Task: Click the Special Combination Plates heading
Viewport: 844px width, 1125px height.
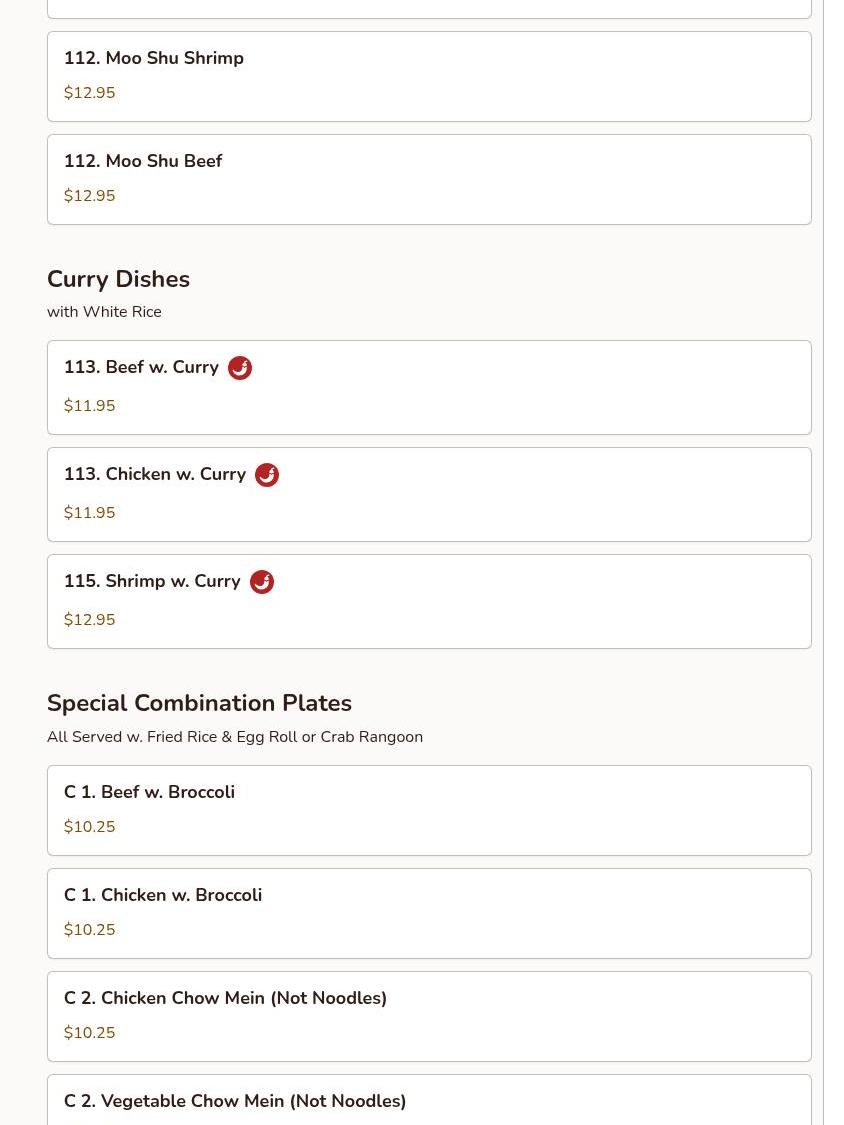Action: (199, 703)
